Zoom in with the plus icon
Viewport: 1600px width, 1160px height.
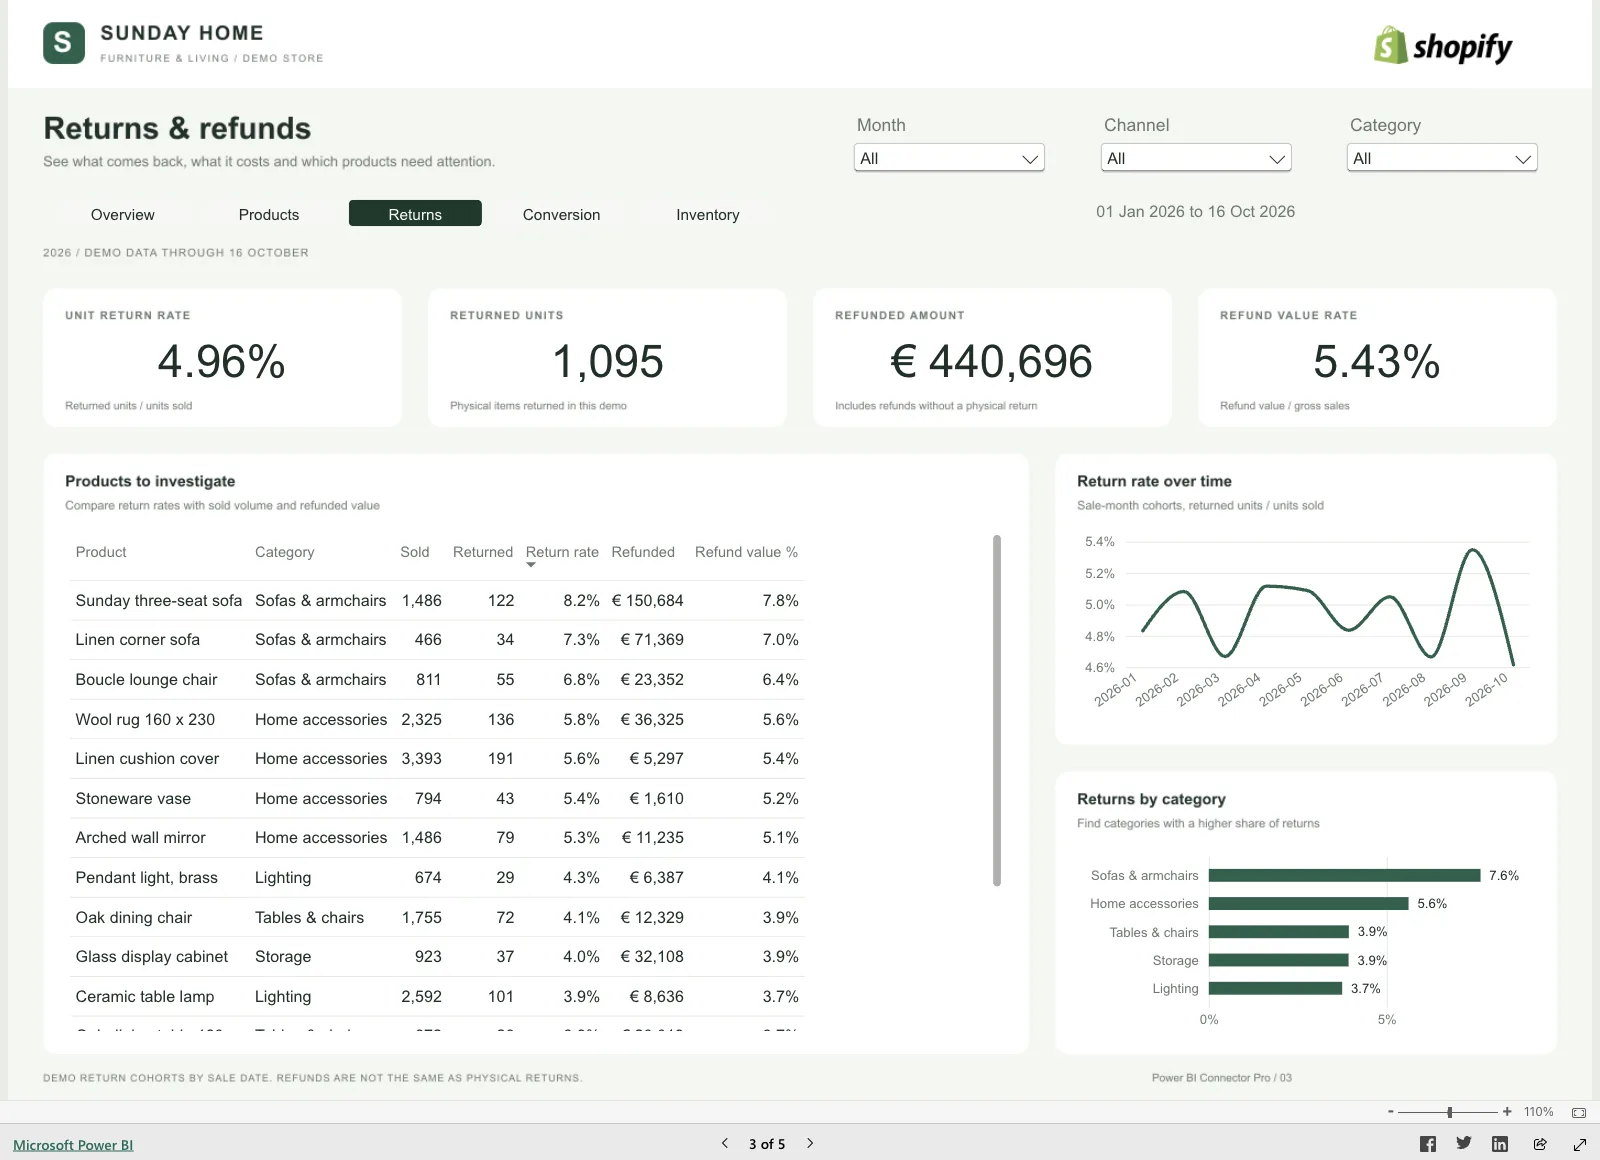1507,1112
